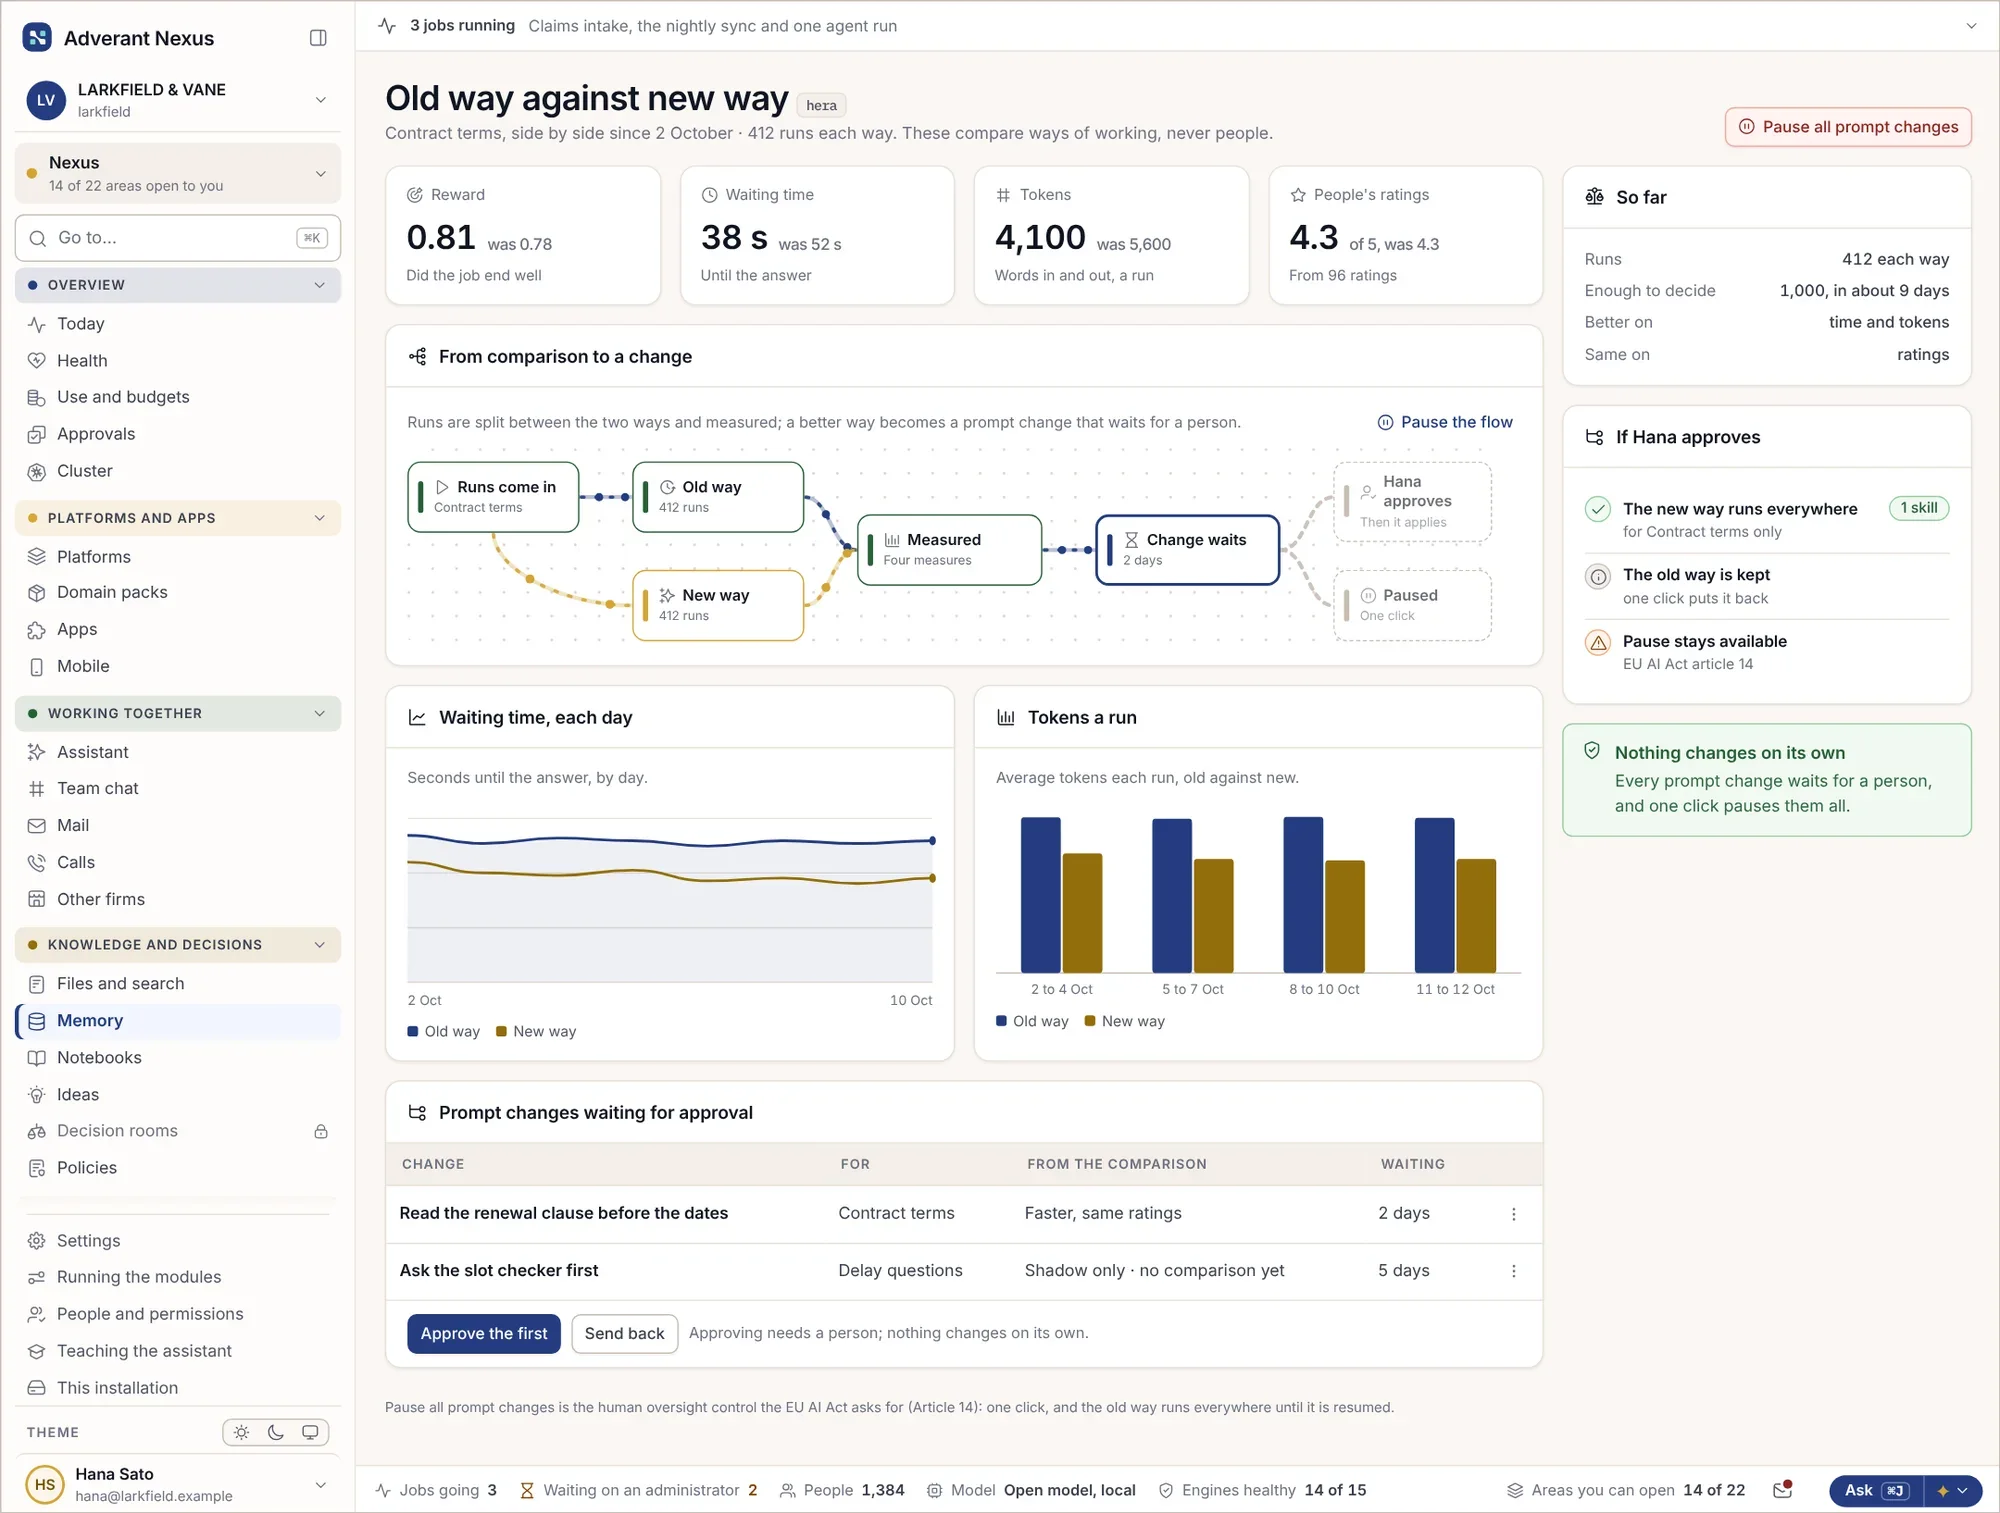Click the Ideas lightbulb icon
The height and width of the screenshot is (1513, 2000).
pos(37,1094)
